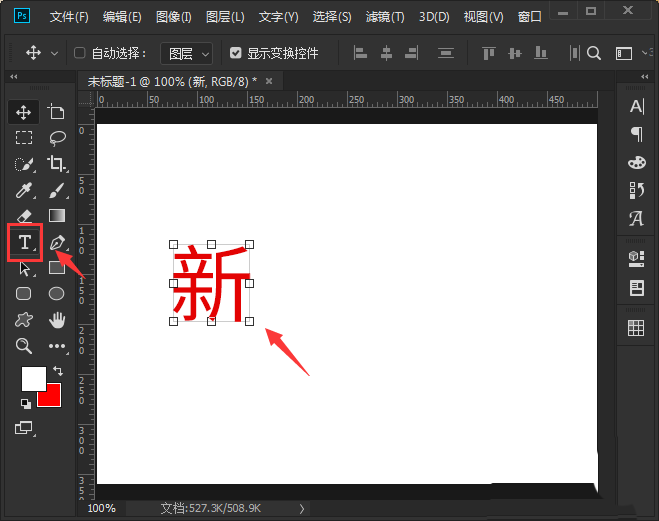Select the Rectangular Marquee tool
This screenshot has width=659, height=521.
pos(24,138)
